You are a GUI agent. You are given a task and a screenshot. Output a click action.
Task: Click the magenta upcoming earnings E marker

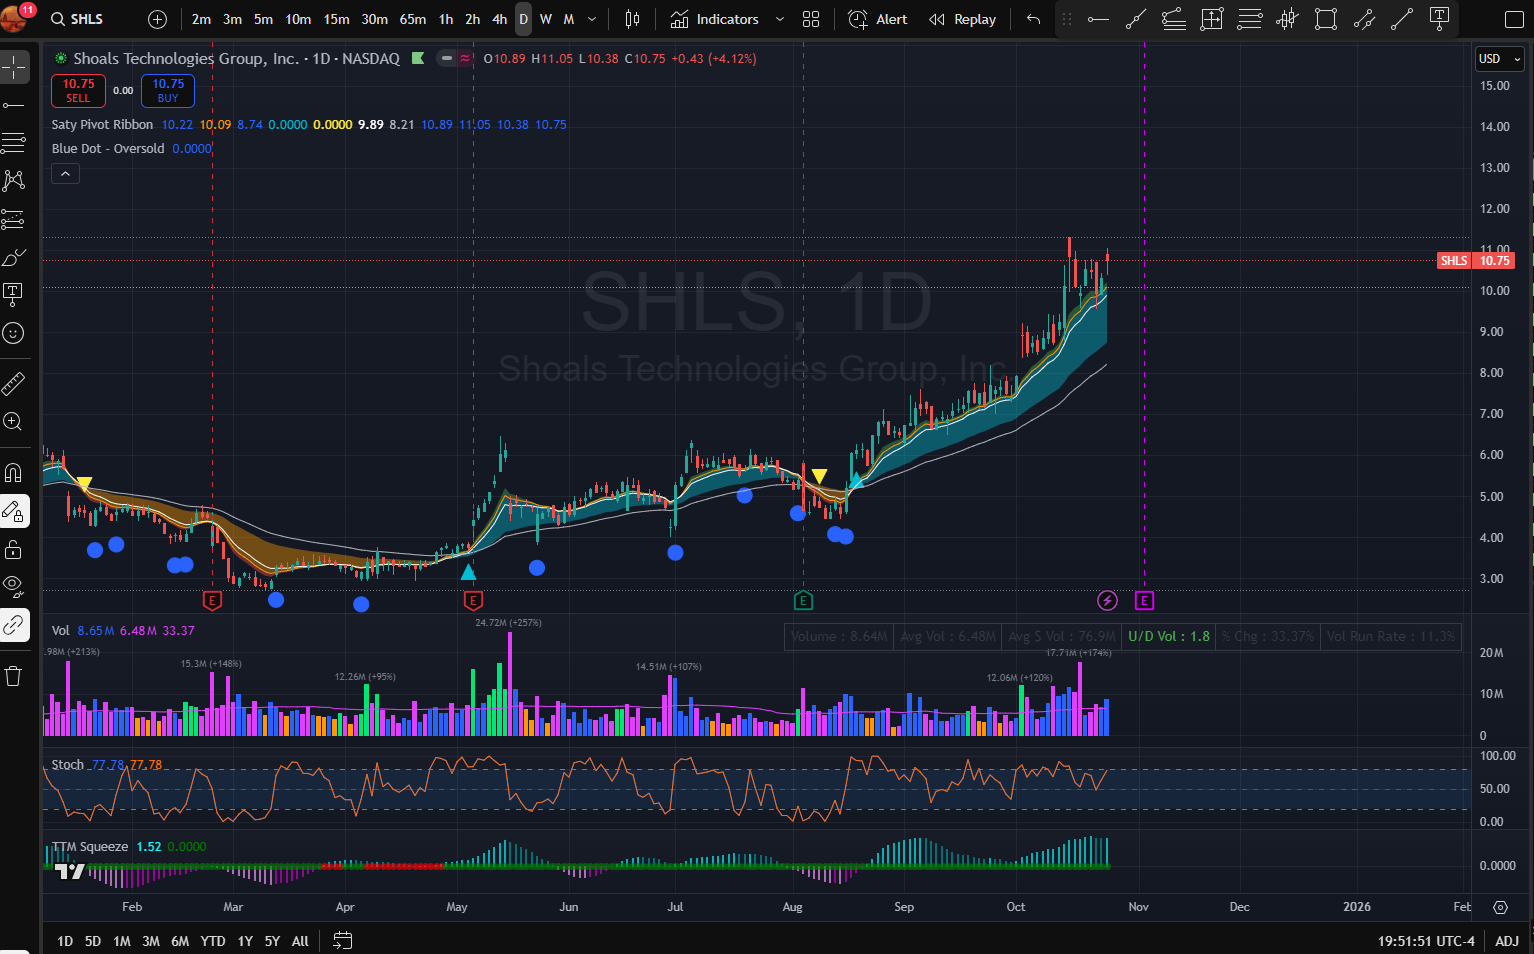(1144, 600)
